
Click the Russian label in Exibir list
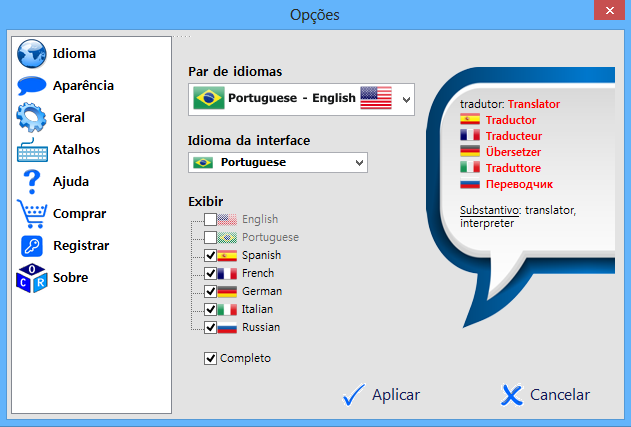261,328
